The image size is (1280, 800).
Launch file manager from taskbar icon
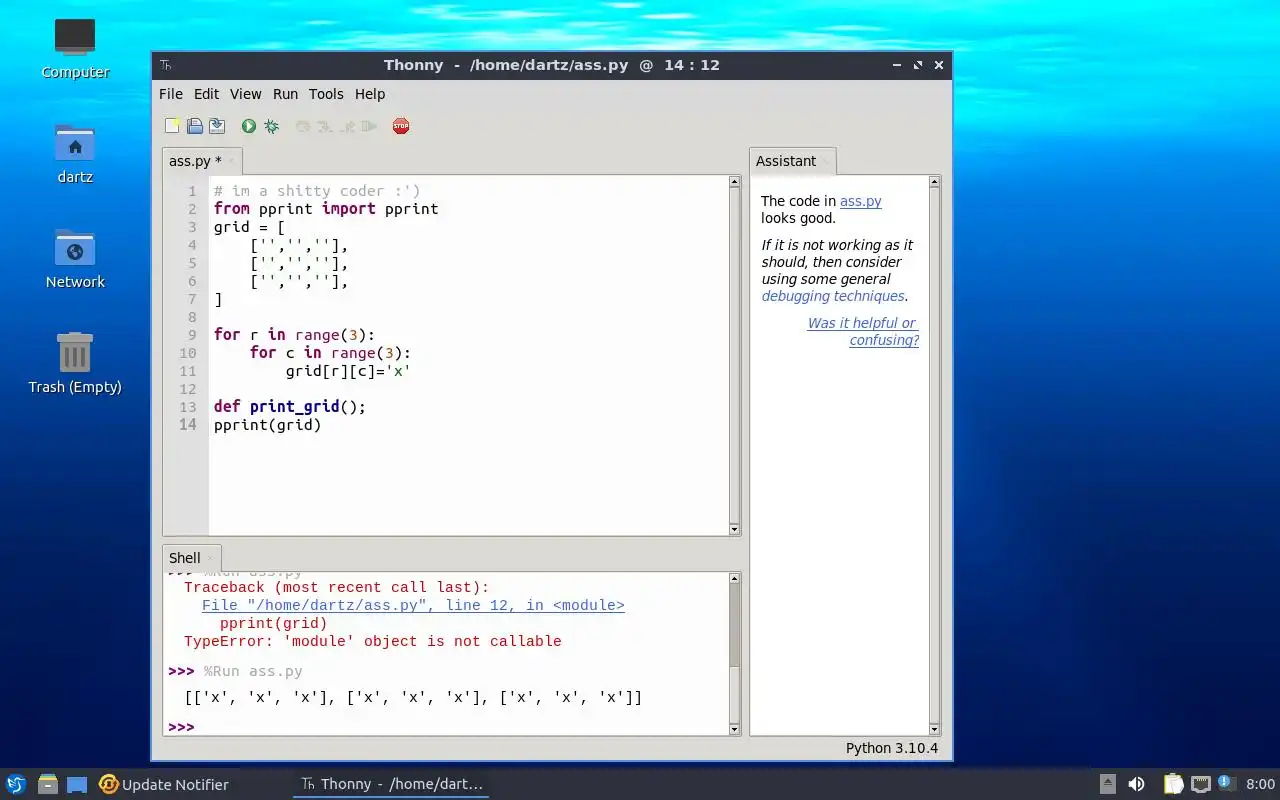(x=47, y=784)
